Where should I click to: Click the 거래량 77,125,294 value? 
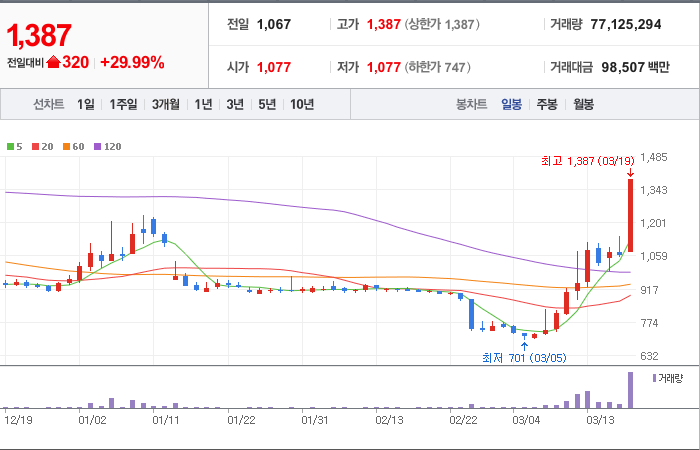625,24
